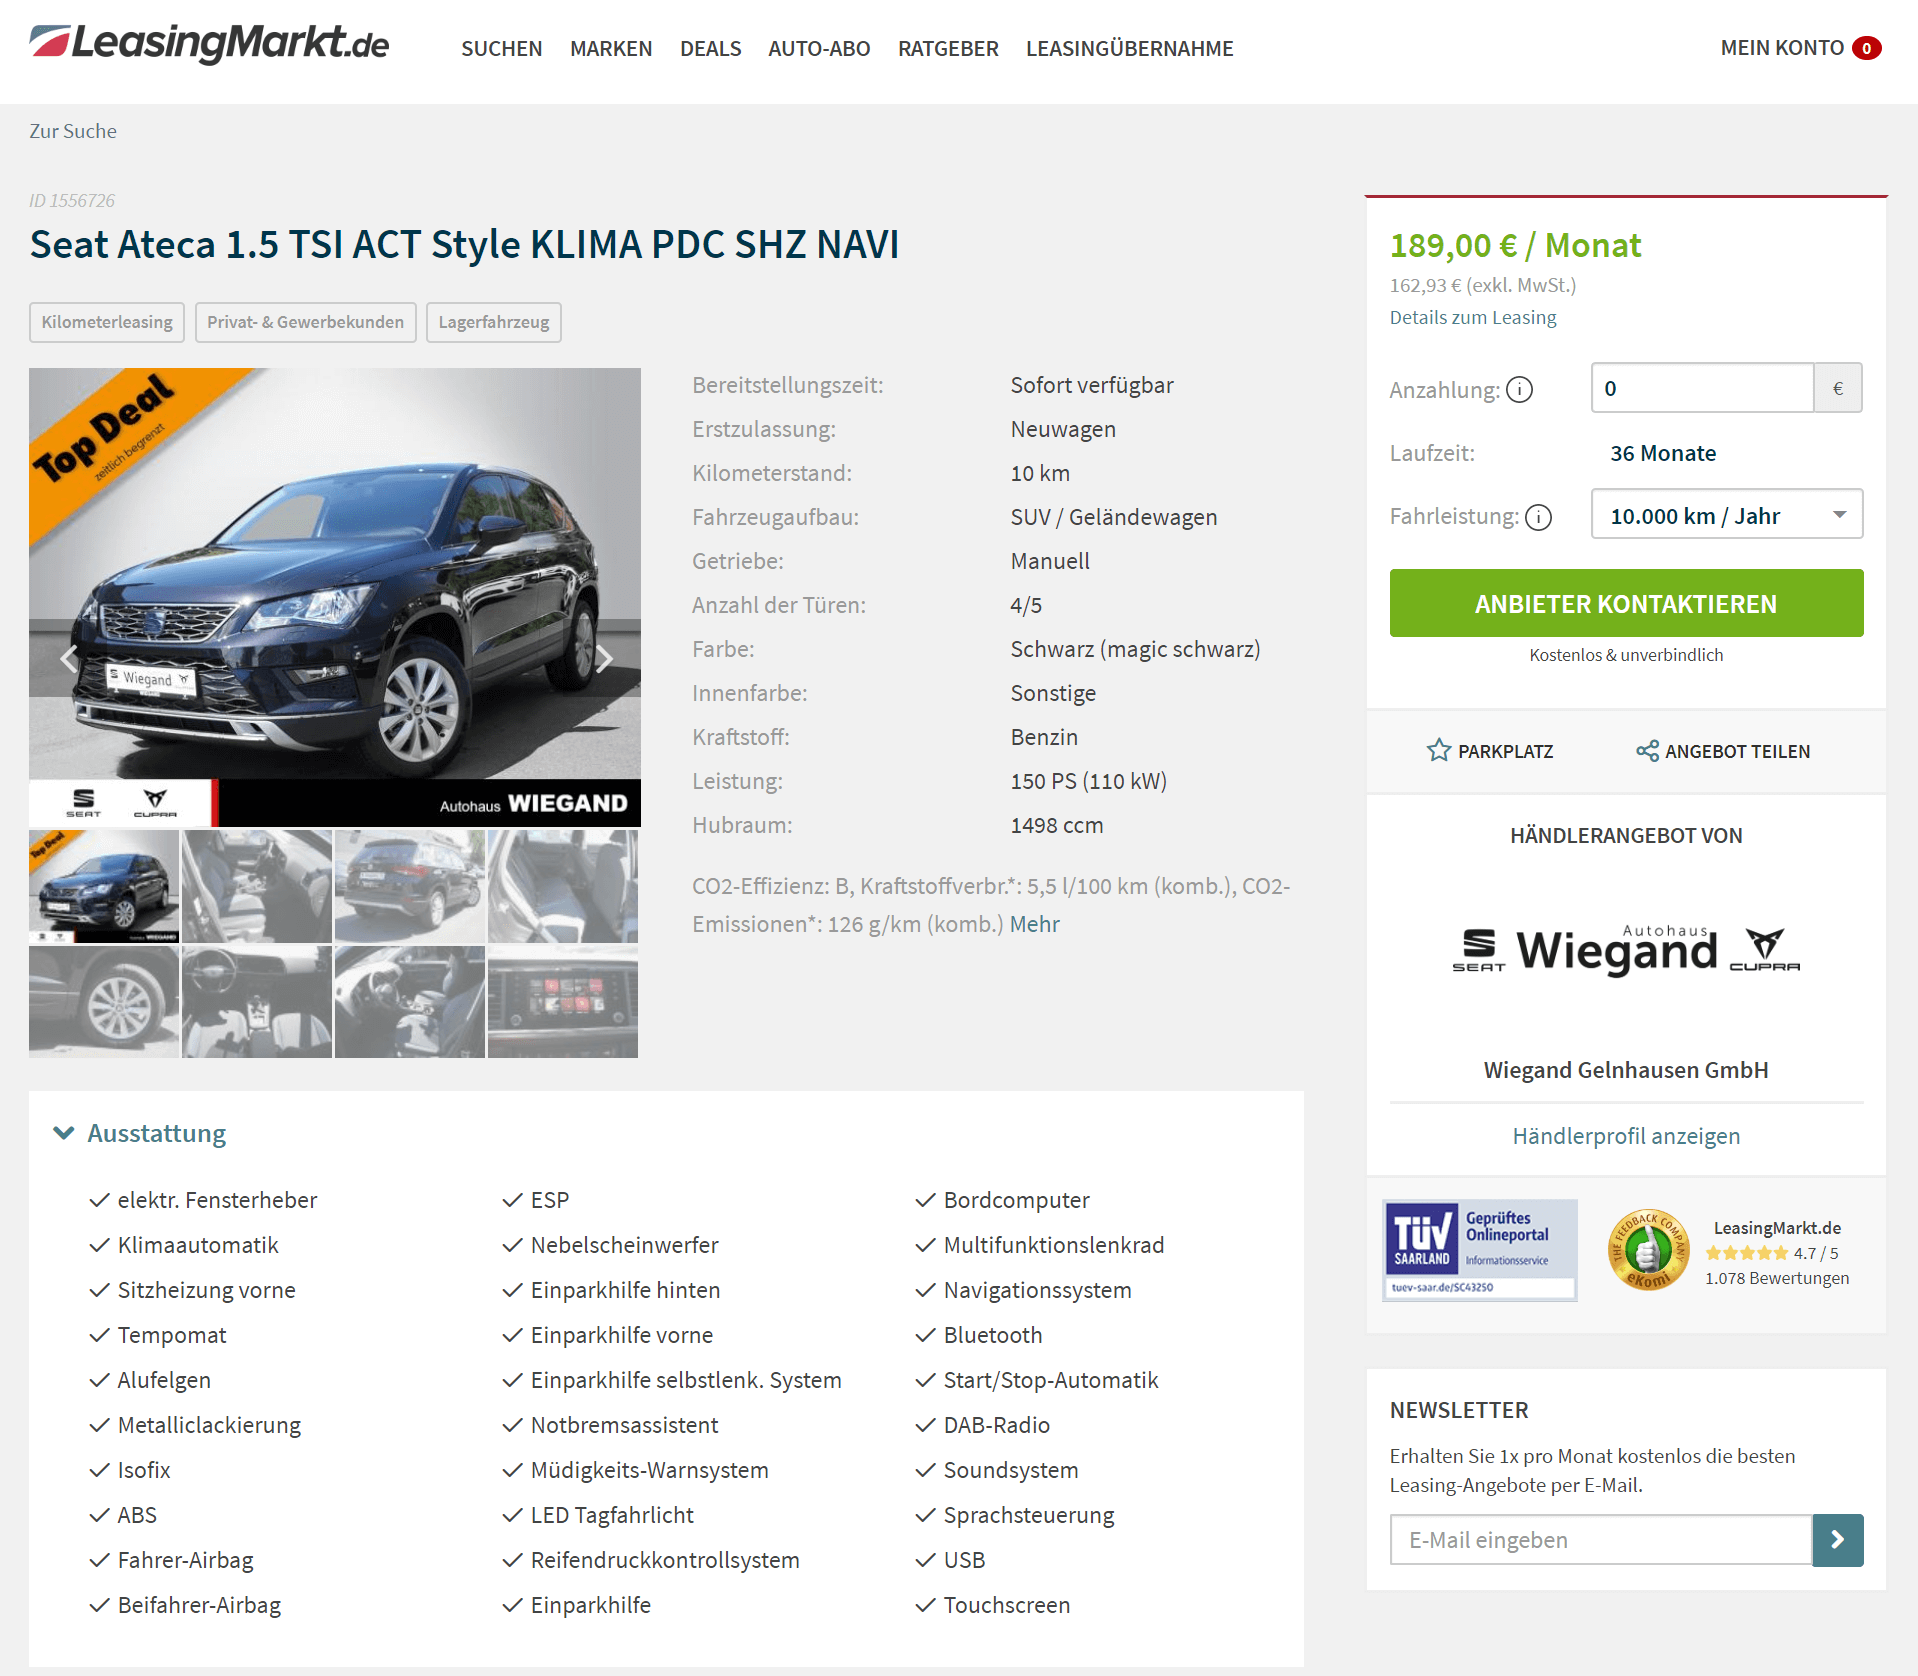Click the red notification badge next to Mein Konto
The image size is (1918, 1676).
[1866, 48]
